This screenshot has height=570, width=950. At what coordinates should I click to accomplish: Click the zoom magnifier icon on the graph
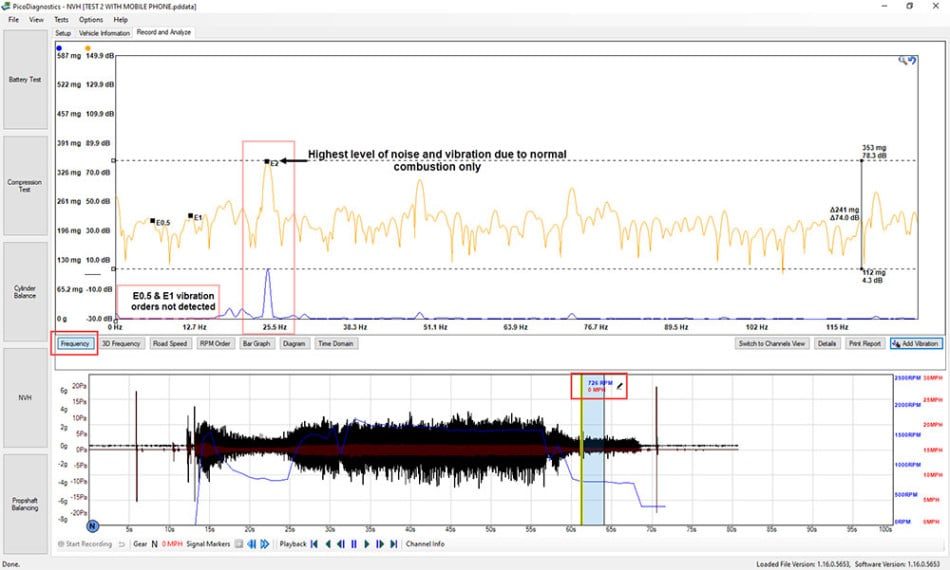pyautogui.click(x=903, y=60)
